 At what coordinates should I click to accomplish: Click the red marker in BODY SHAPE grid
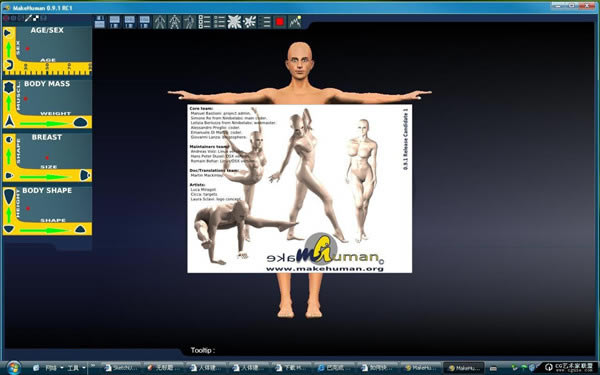28,209
